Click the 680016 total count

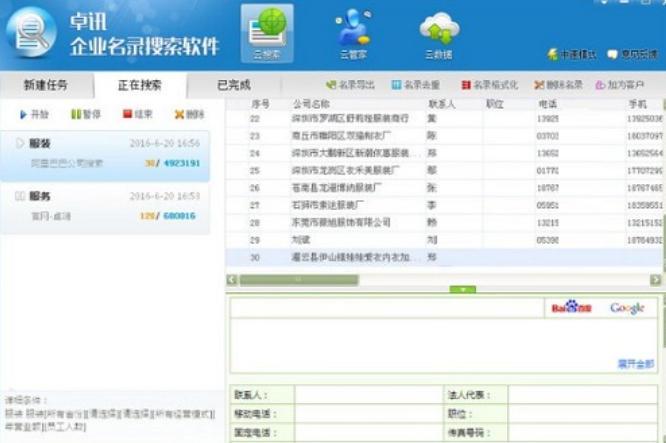pyautogui.click(x=179, y=216)
